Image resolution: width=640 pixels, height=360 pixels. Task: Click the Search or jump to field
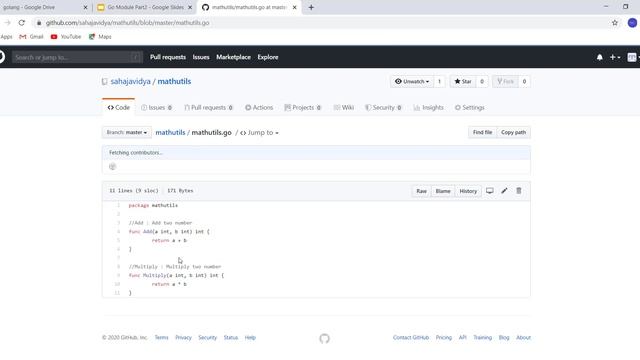[x=77, y=57]
